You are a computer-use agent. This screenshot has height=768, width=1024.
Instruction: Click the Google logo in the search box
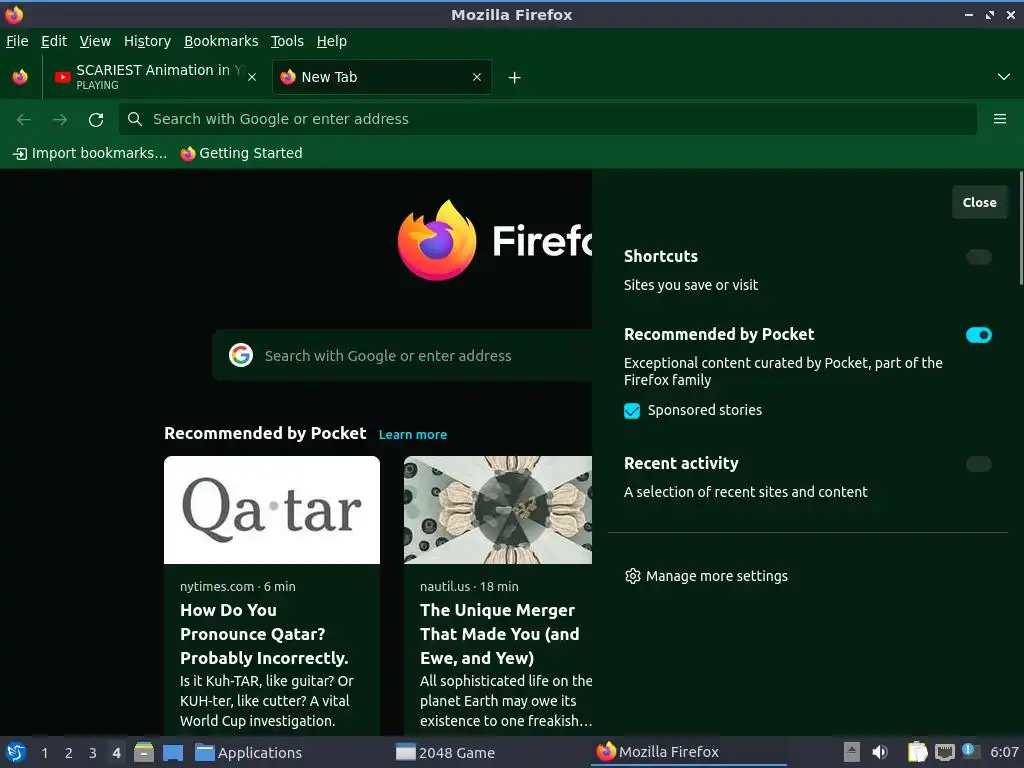pyautogui.click(x=241, y=355)
